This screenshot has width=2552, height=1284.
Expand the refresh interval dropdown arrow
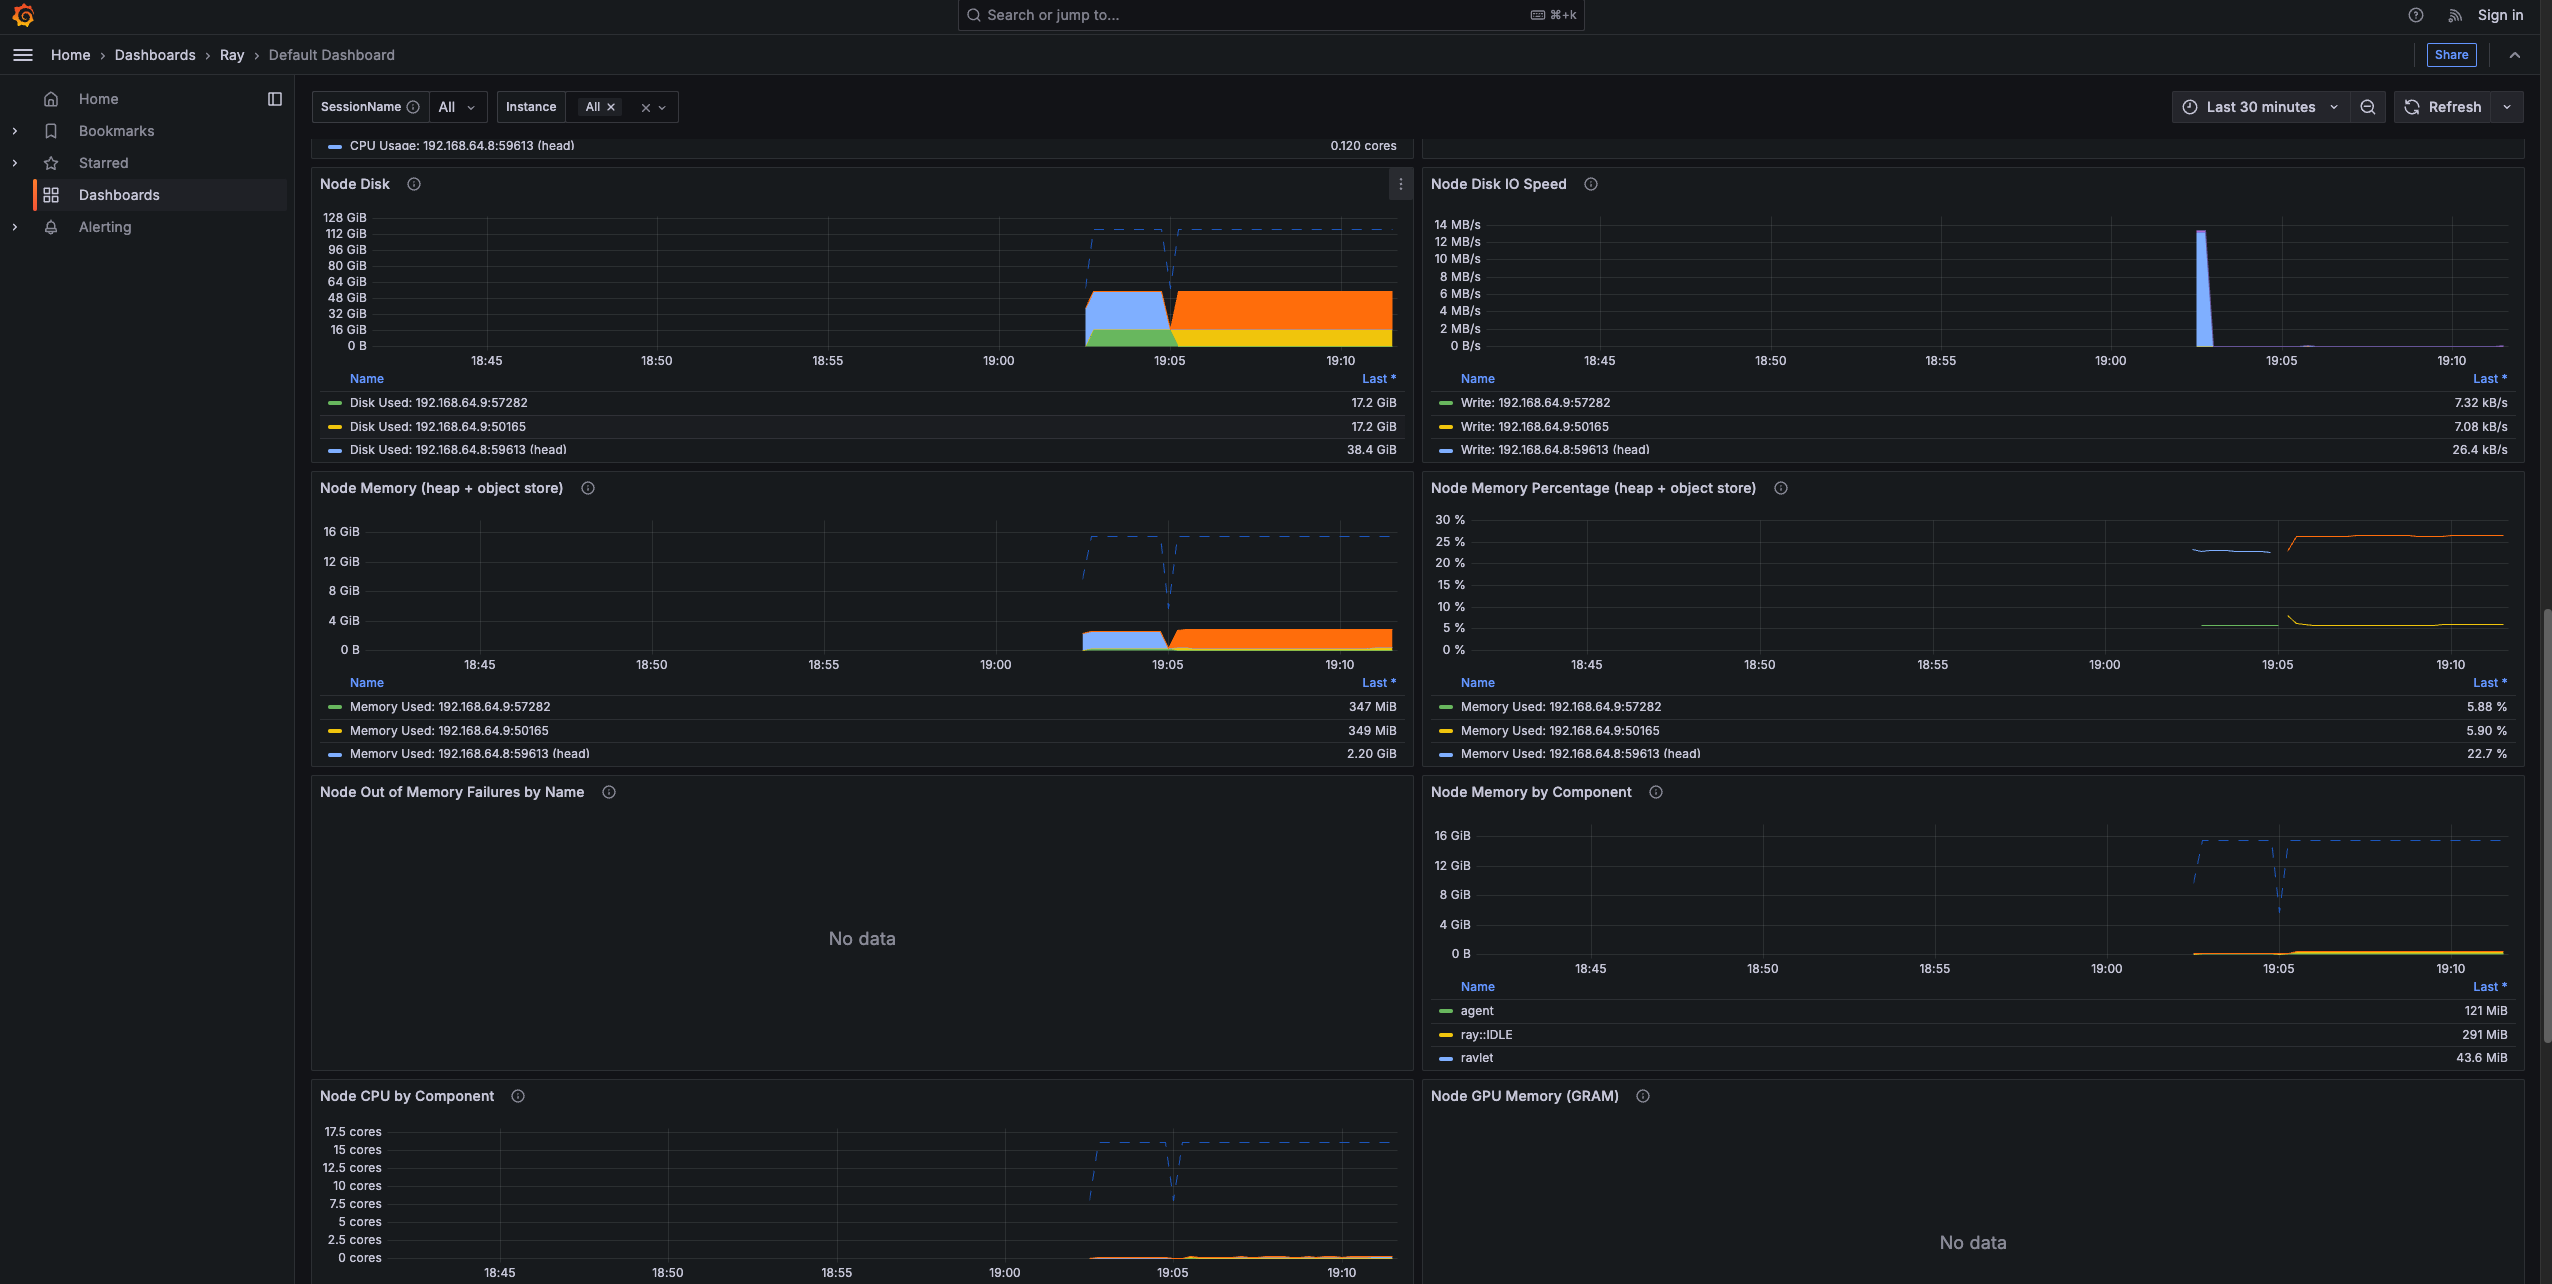tap(2507, 107)
